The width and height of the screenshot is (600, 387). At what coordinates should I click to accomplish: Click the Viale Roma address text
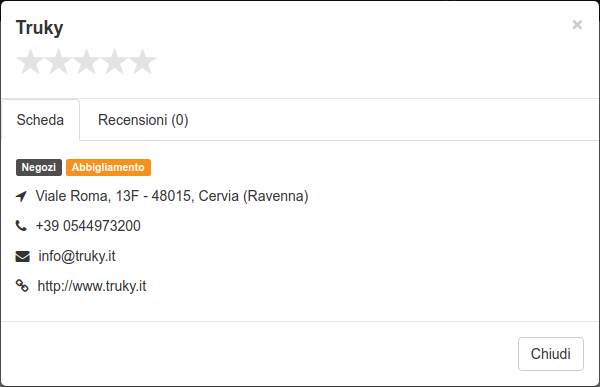(x=172, y=196)
